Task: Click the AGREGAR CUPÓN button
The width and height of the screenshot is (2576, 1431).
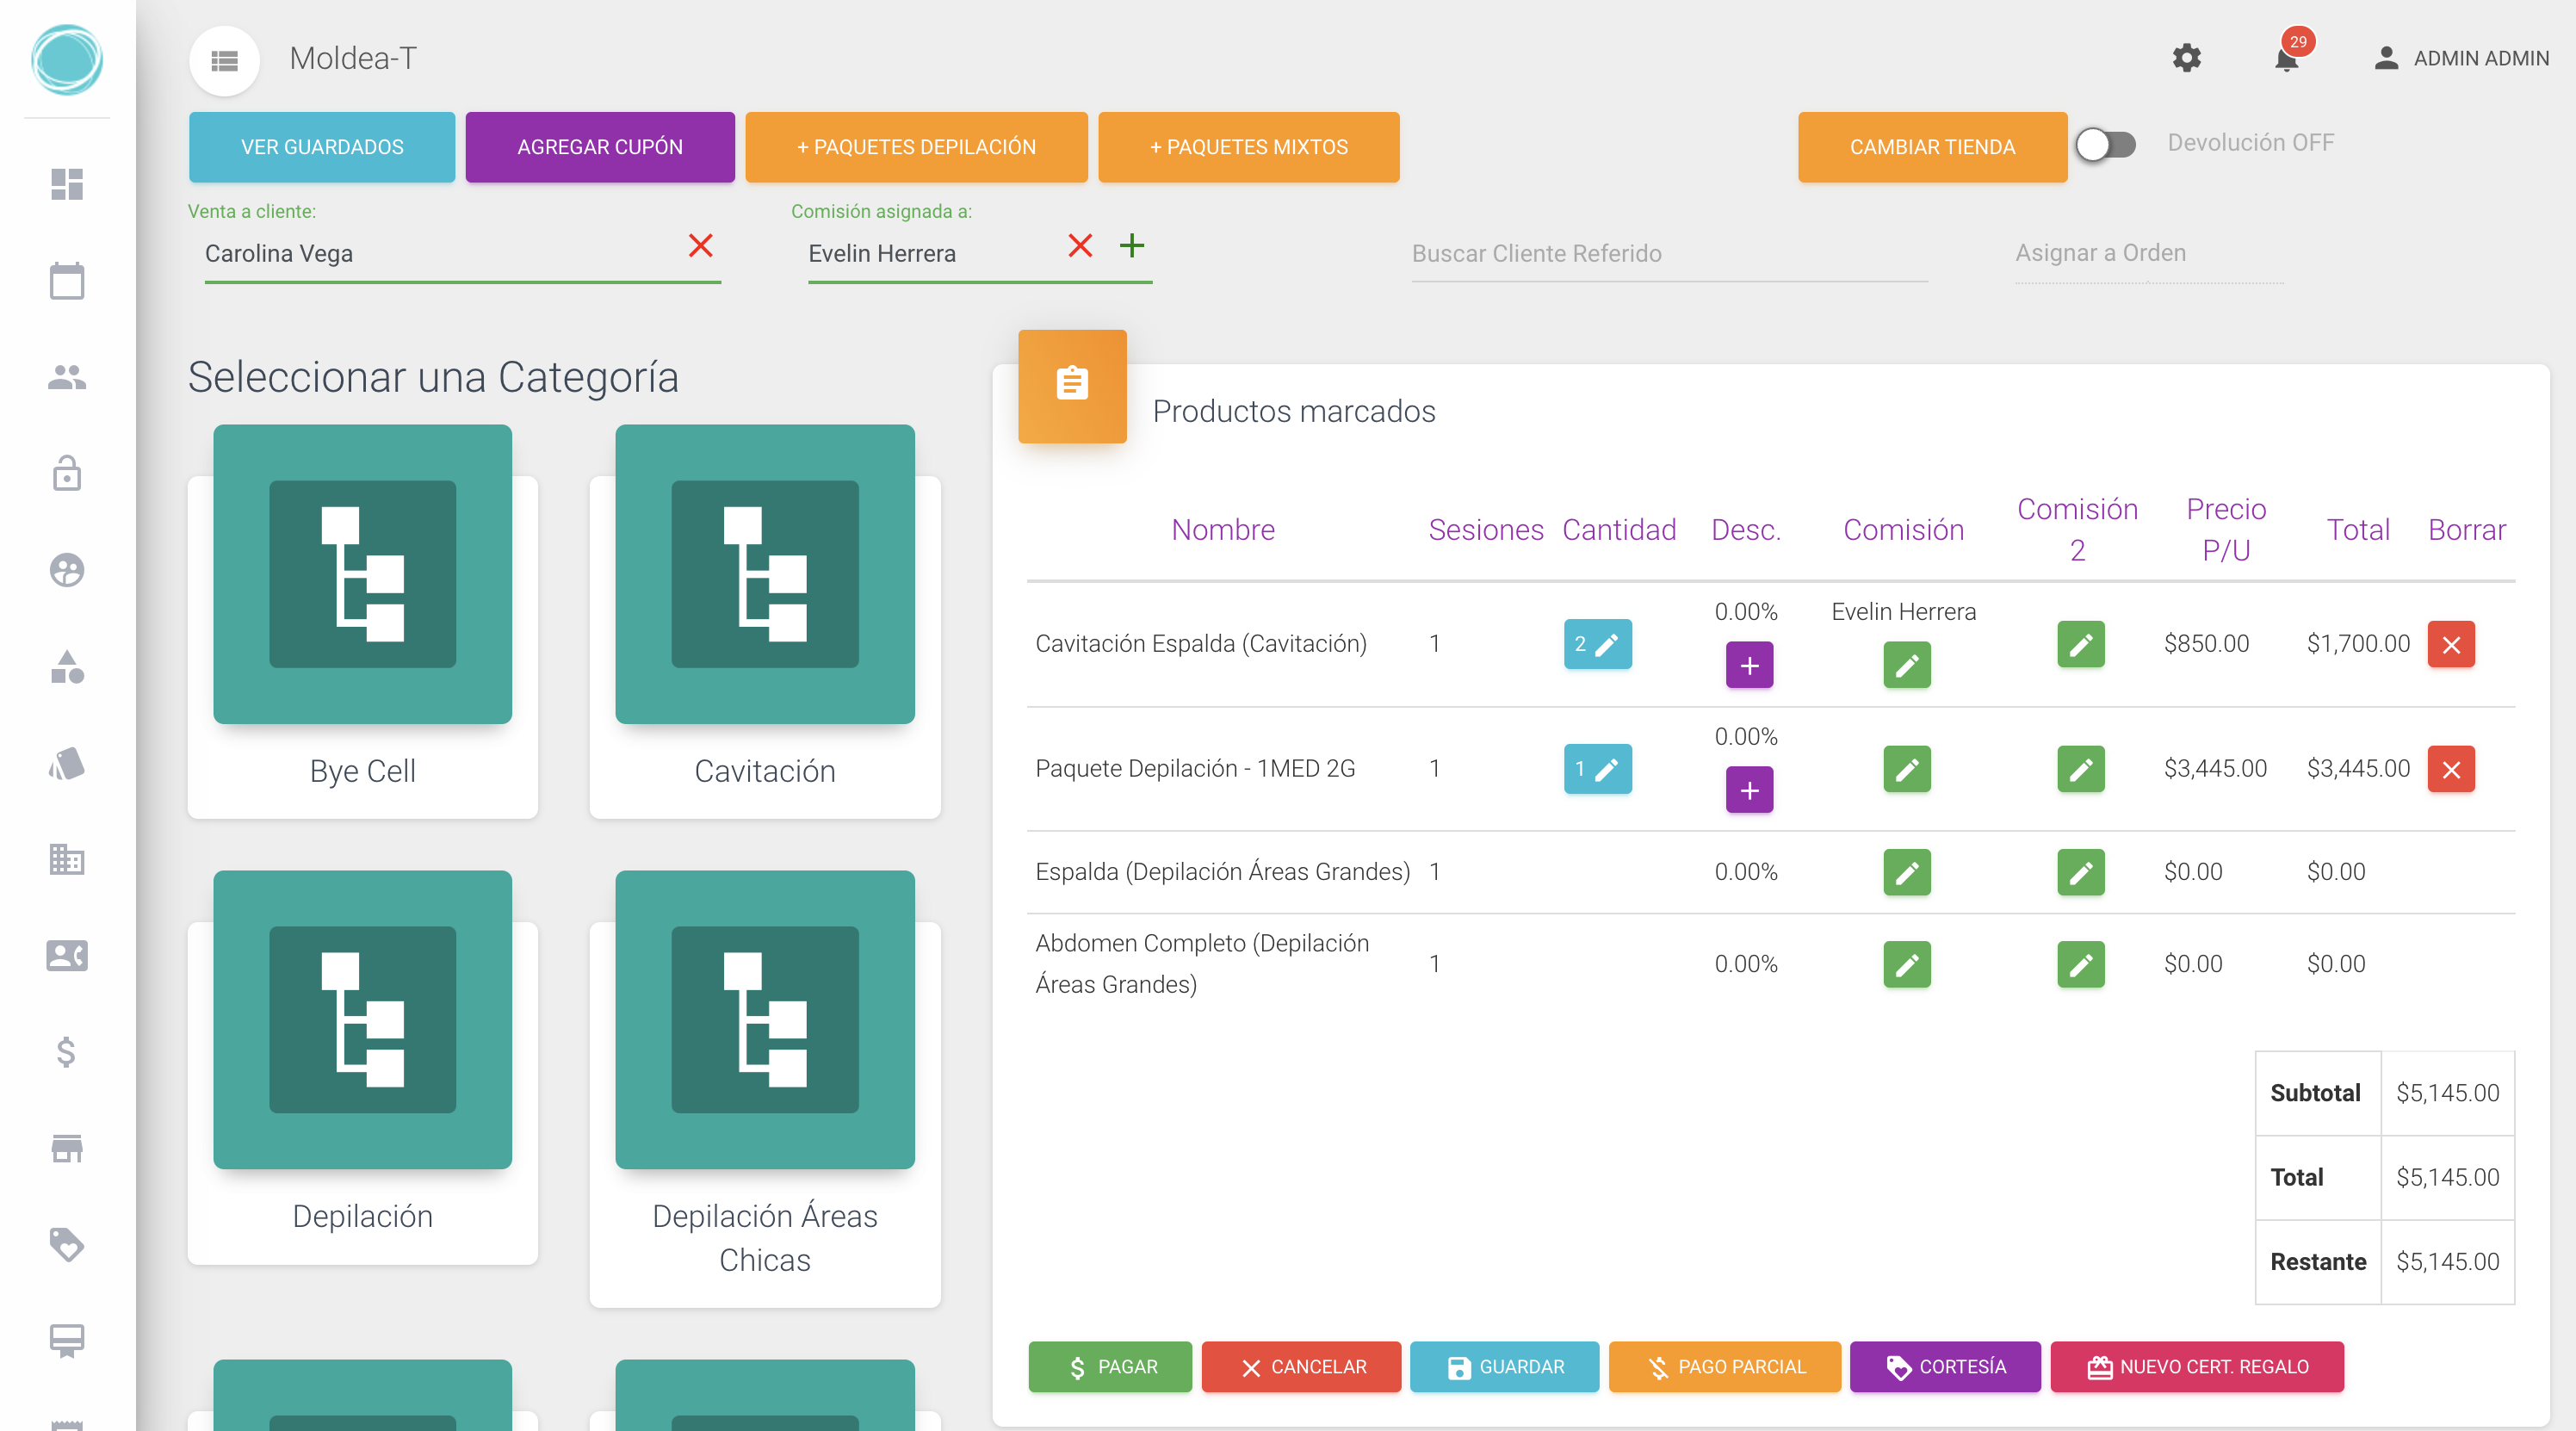Action: click(x=599, y=147)
